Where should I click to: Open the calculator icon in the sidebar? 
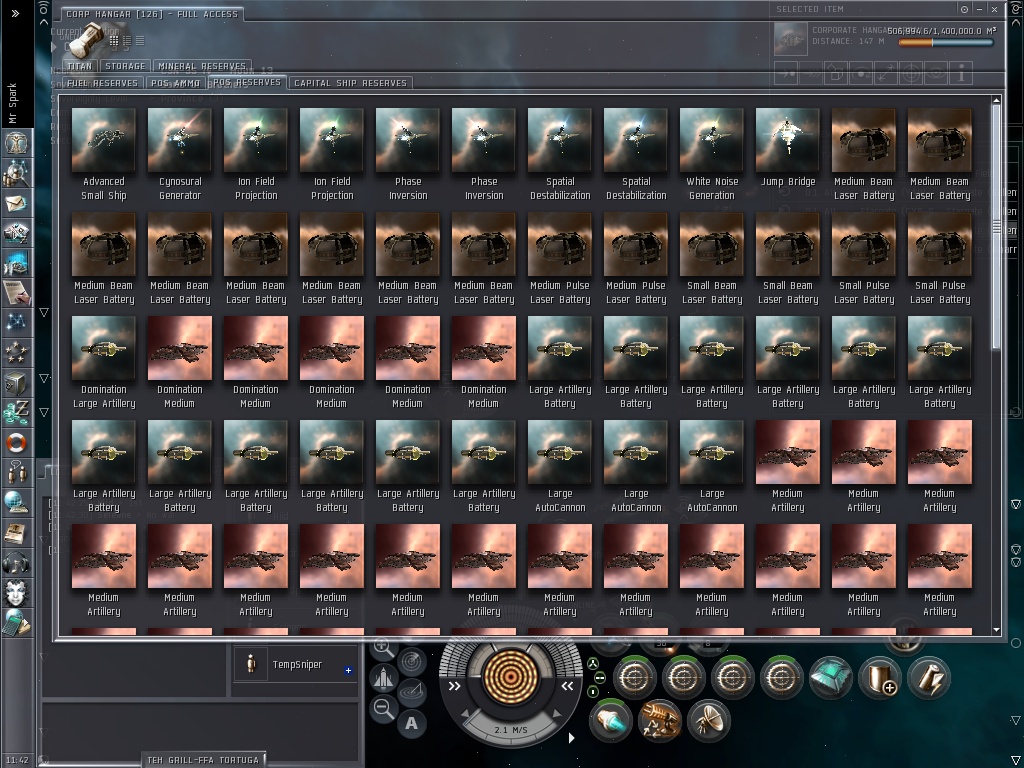(16, 623)
